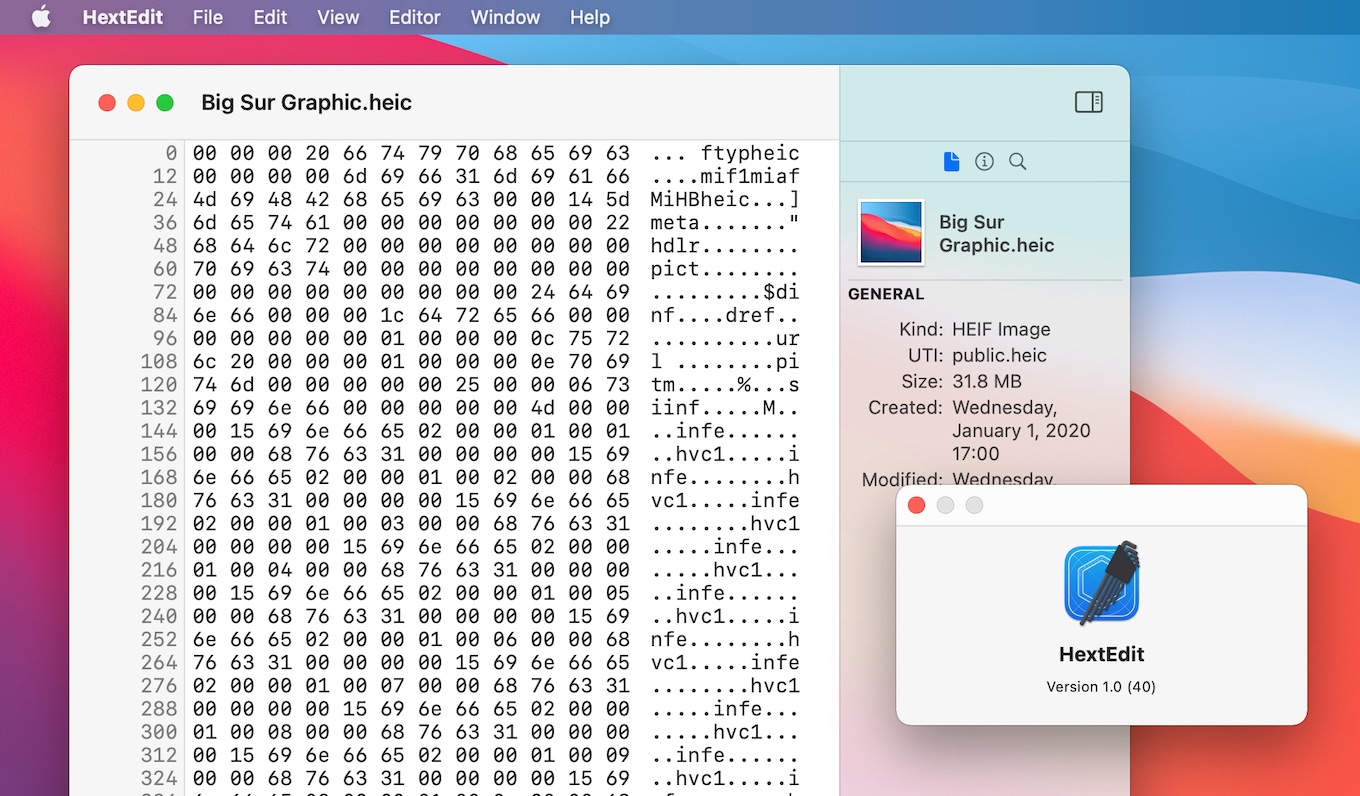Click the ASCII text '.........$di'
The width and height of the screenshot is (1360, 796).
click(x=725, y=292)
